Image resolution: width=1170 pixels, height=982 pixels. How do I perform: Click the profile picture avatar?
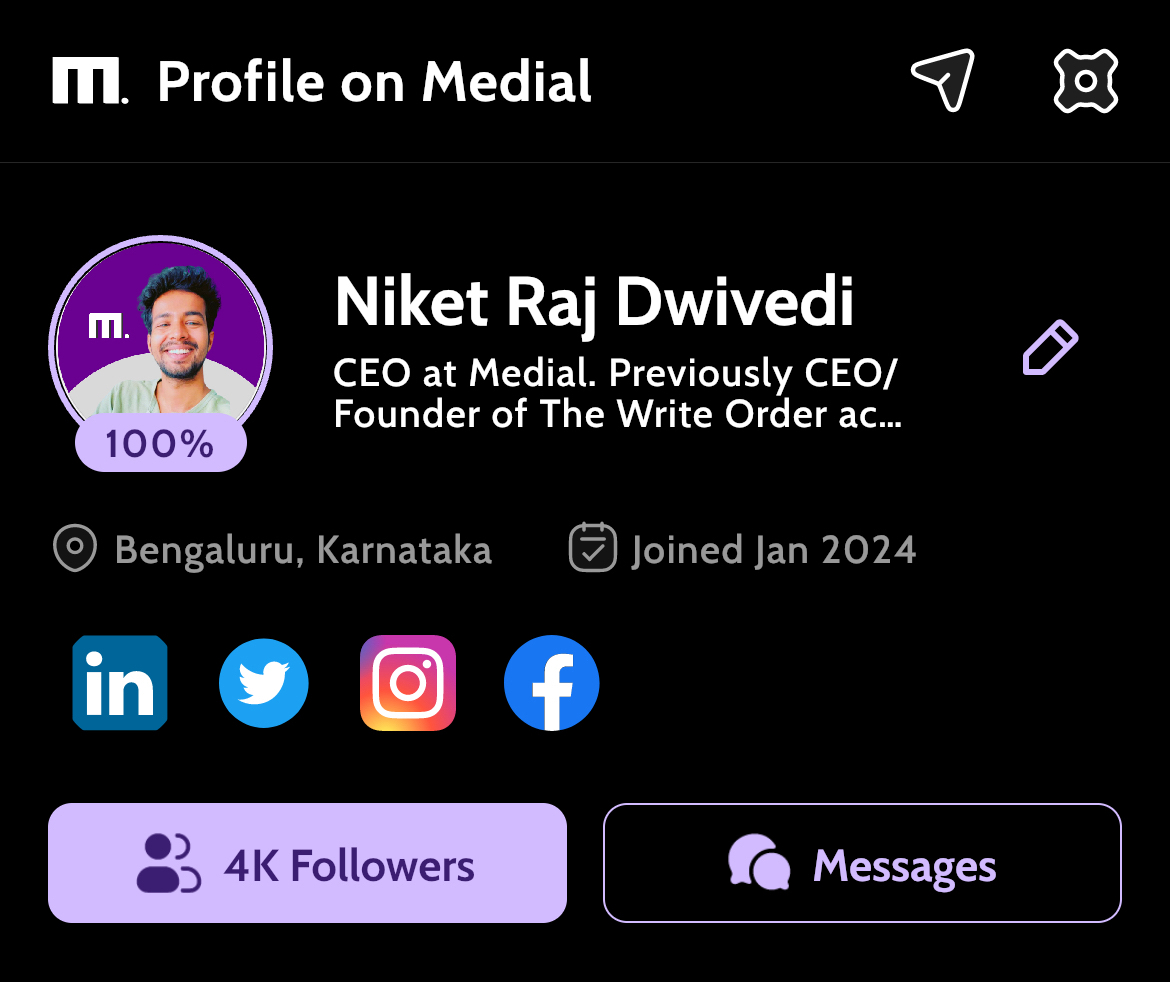[160, 340]
